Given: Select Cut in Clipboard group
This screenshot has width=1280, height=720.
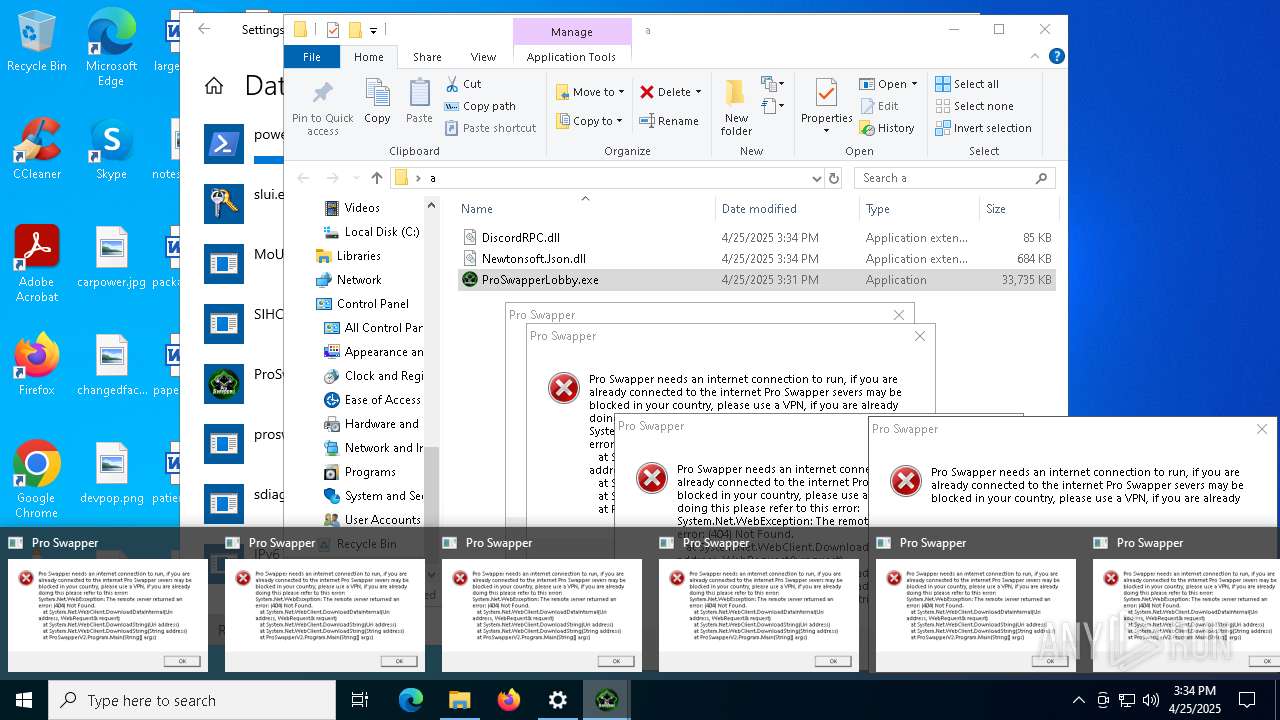Looking at the screenshot, I should pos(463,84).
